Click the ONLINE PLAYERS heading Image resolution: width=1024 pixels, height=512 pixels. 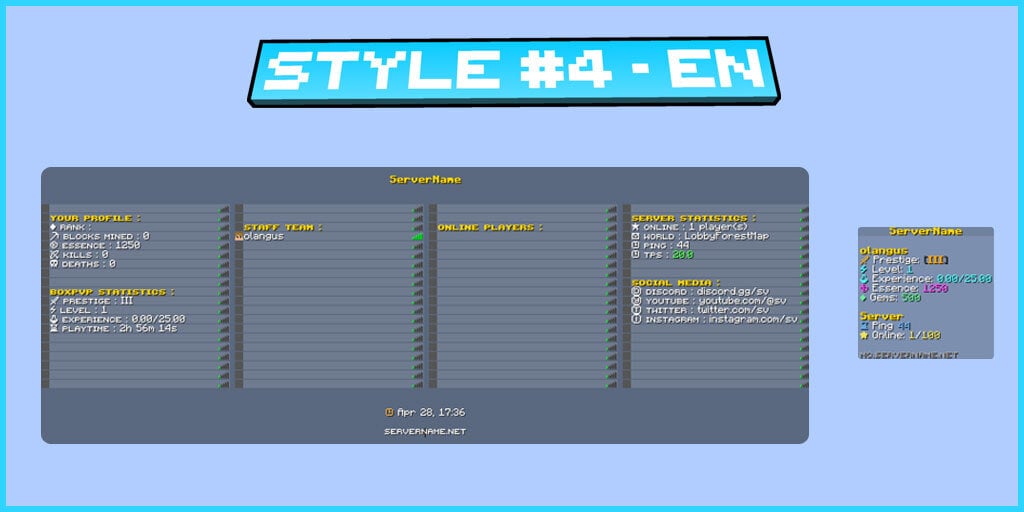490,227
